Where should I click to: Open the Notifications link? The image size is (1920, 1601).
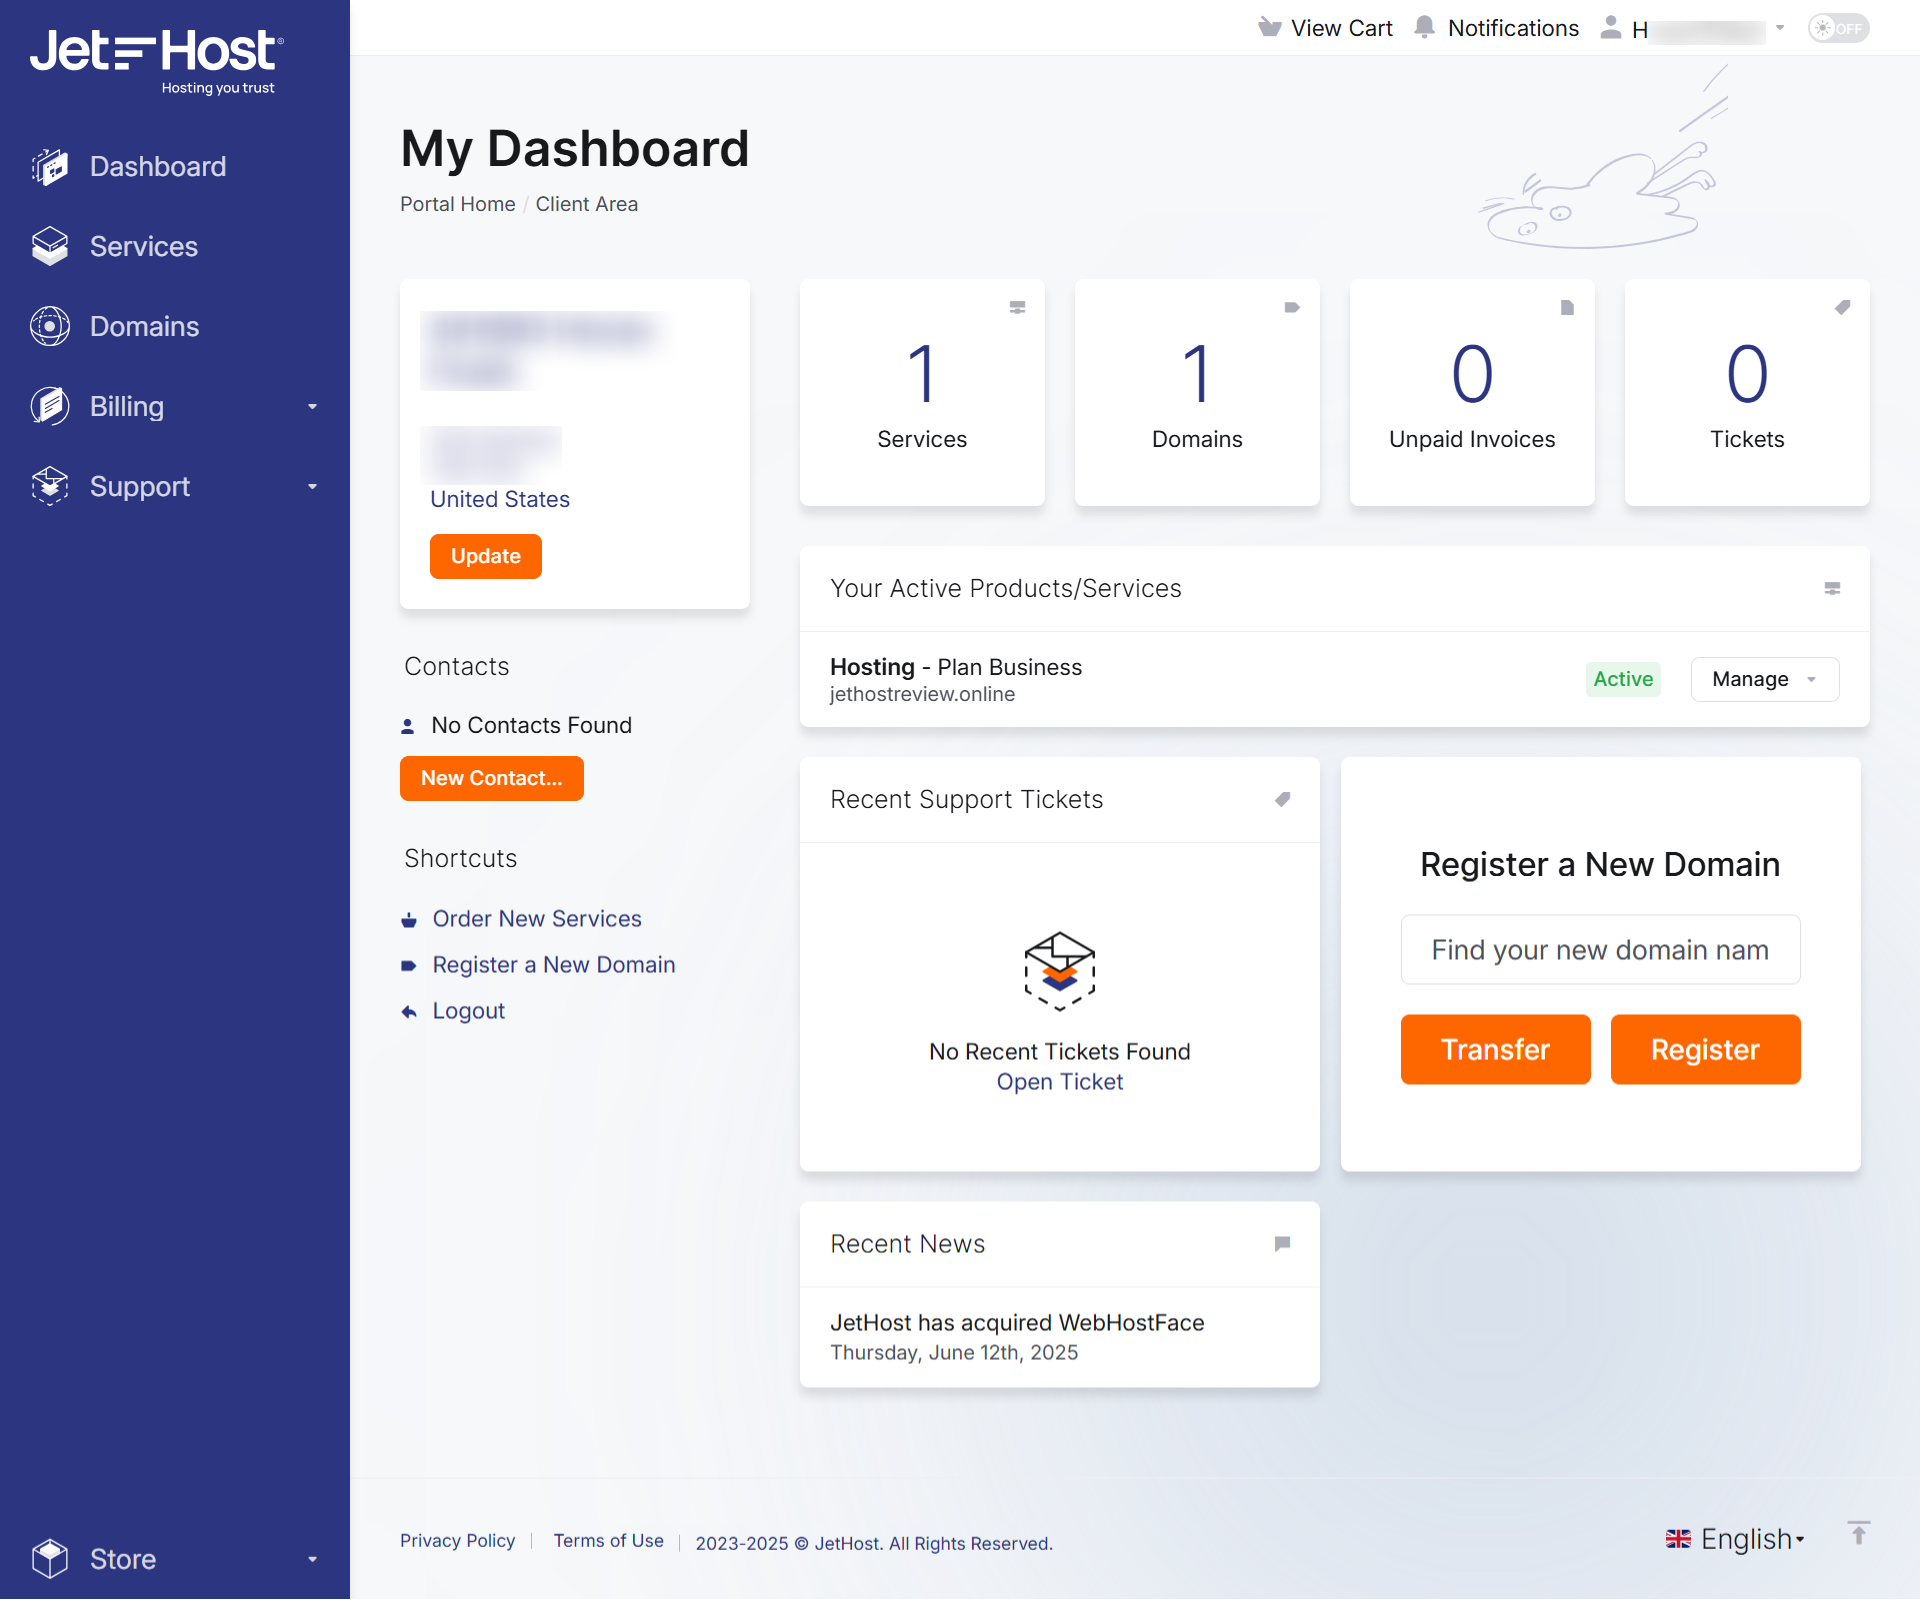click(x=1513, y=28)
